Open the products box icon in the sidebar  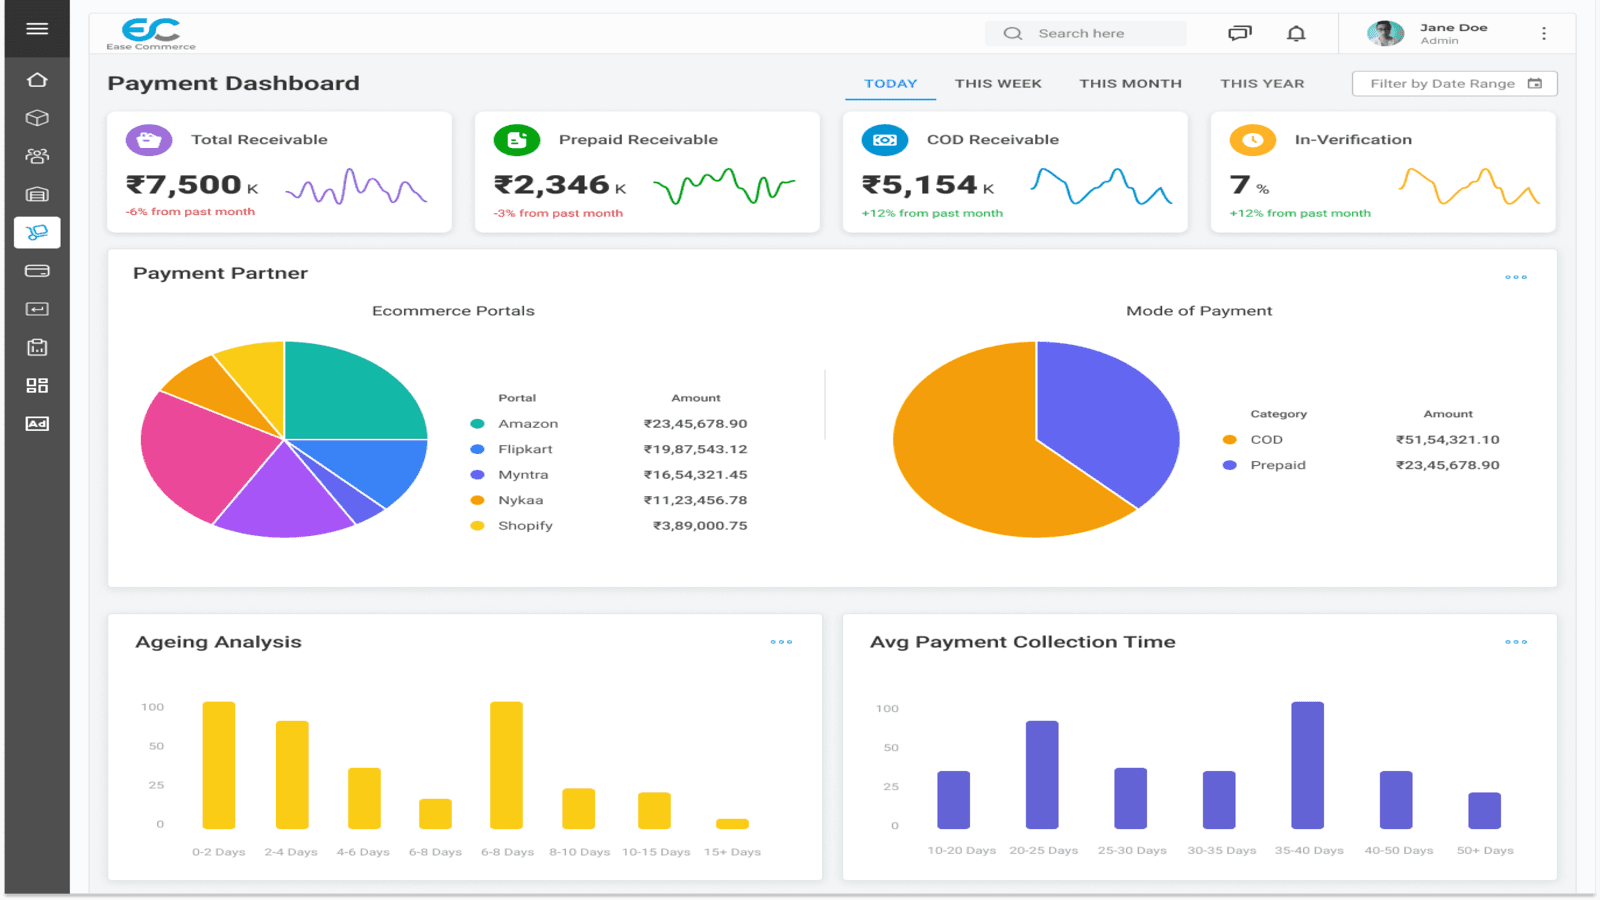coord(37,118)
